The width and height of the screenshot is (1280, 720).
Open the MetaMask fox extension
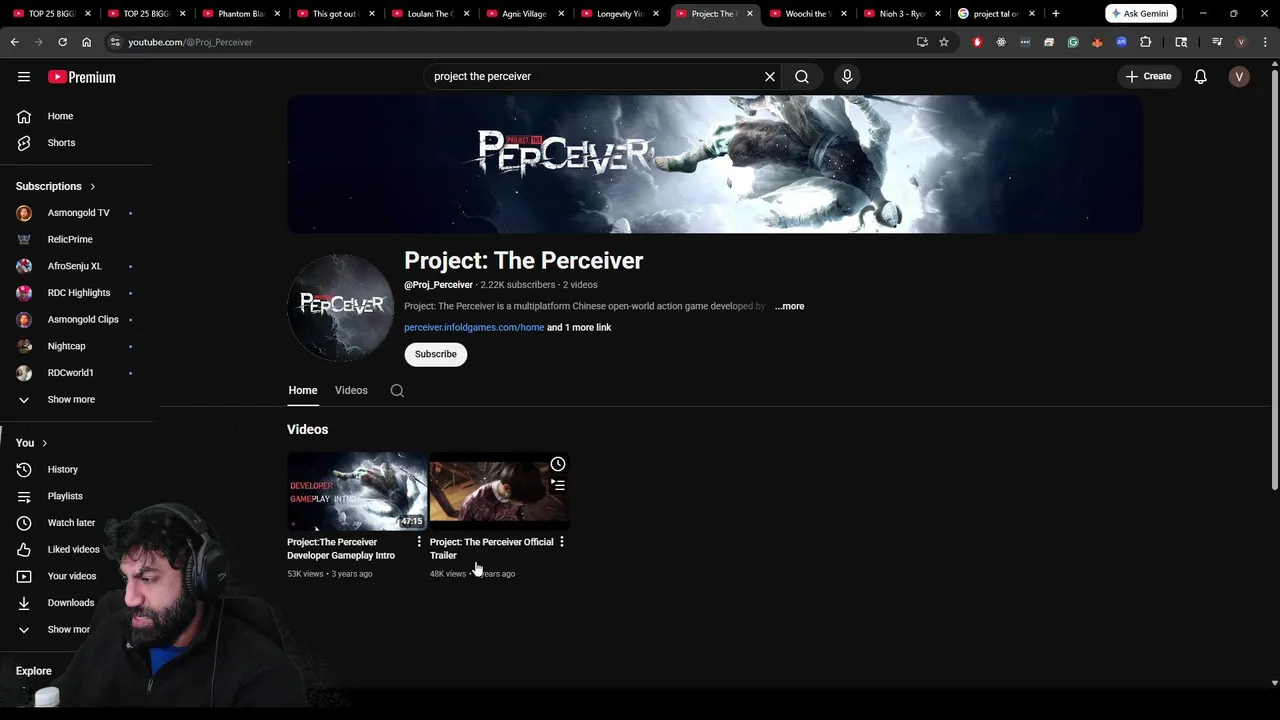click(x=1097, y=42)
